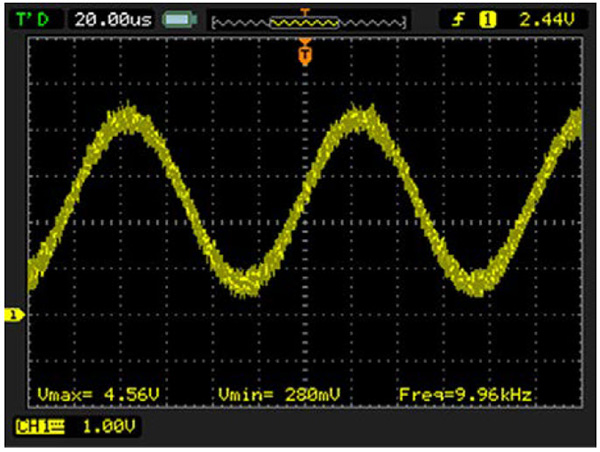
Task: Click the highlighted yellow section of memory bar
Action: pyautogui.click(x=305, y=20)
